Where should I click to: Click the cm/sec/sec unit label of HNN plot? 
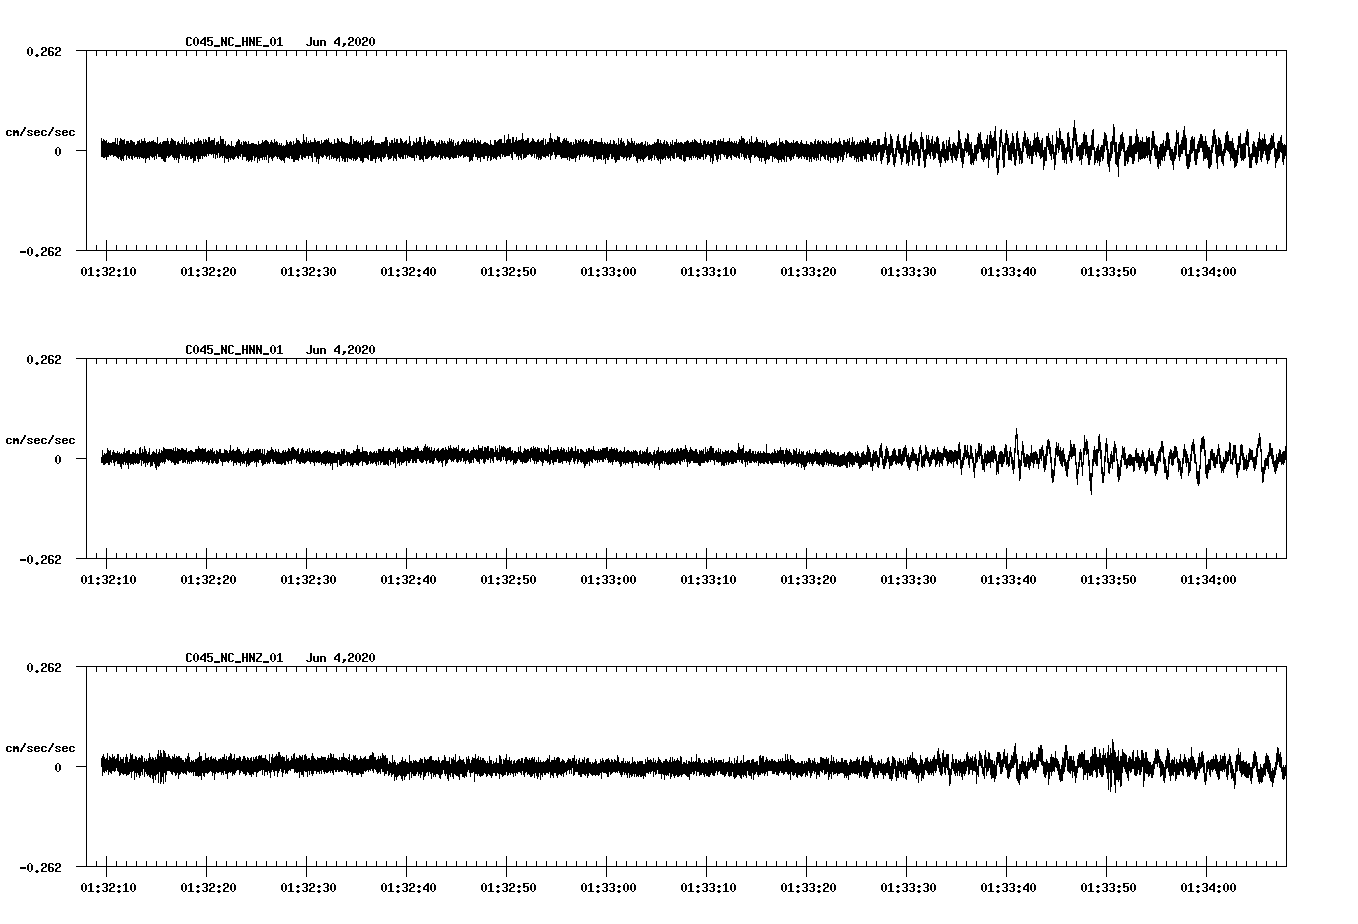[x=40, y=440]
